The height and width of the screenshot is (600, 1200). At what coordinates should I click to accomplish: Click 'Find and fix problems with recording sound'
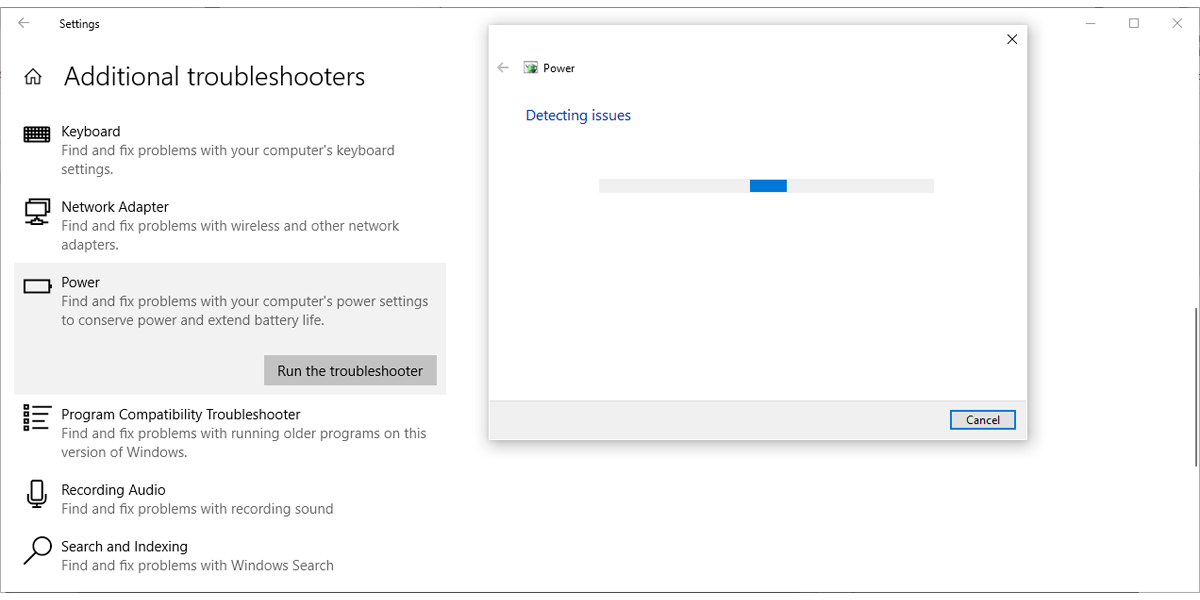click(197, 509)
